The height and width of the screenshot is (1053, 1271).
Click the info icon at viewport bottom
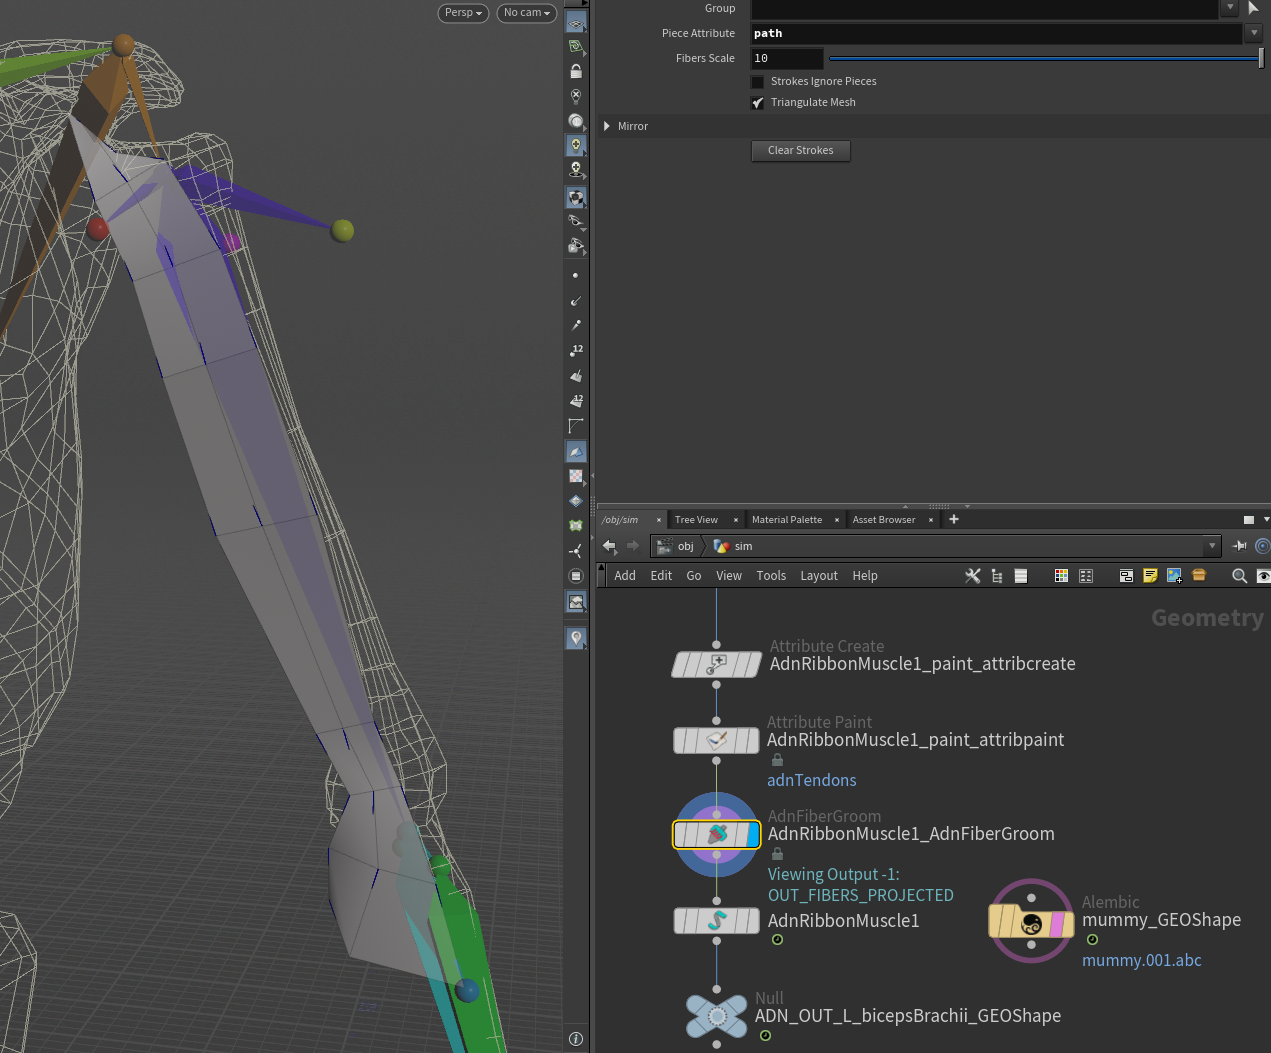[576, 1039]
